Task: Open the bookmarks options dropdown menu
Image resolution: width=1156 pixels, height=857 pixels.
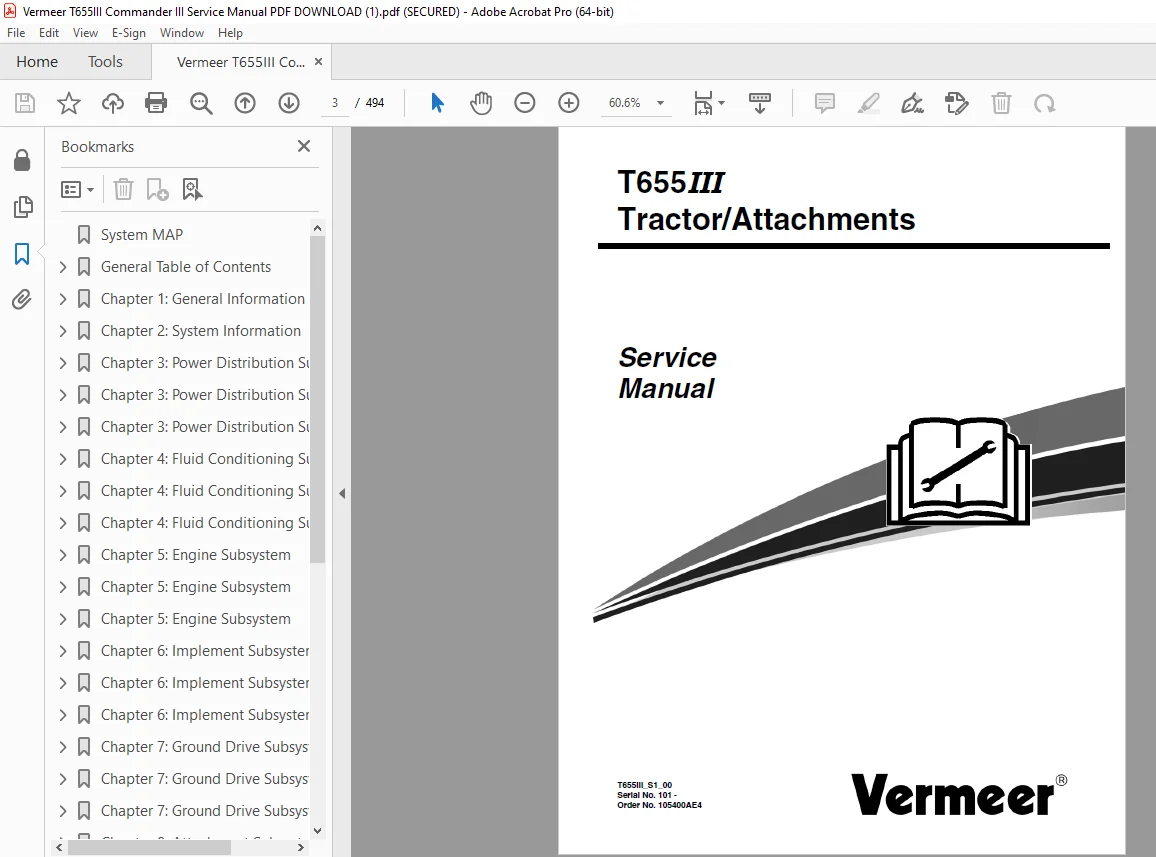Action: [77, 190]
